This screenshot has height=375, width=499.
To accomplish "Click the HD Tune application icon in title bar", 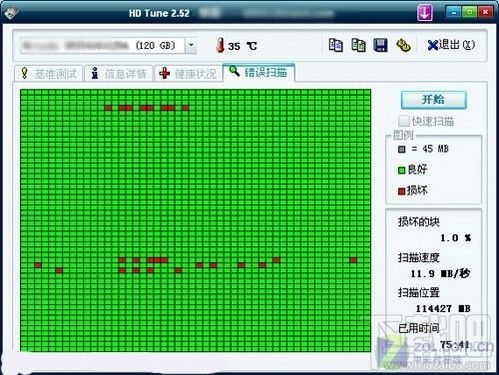I will [12, 13].
